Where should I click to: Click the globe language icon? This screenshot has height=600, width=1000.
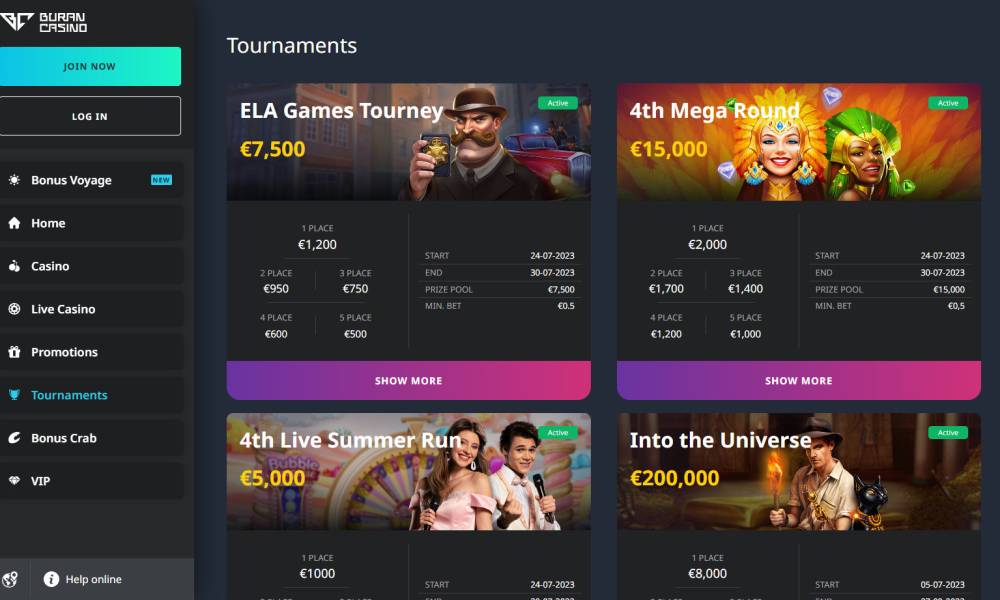[10, 579]
